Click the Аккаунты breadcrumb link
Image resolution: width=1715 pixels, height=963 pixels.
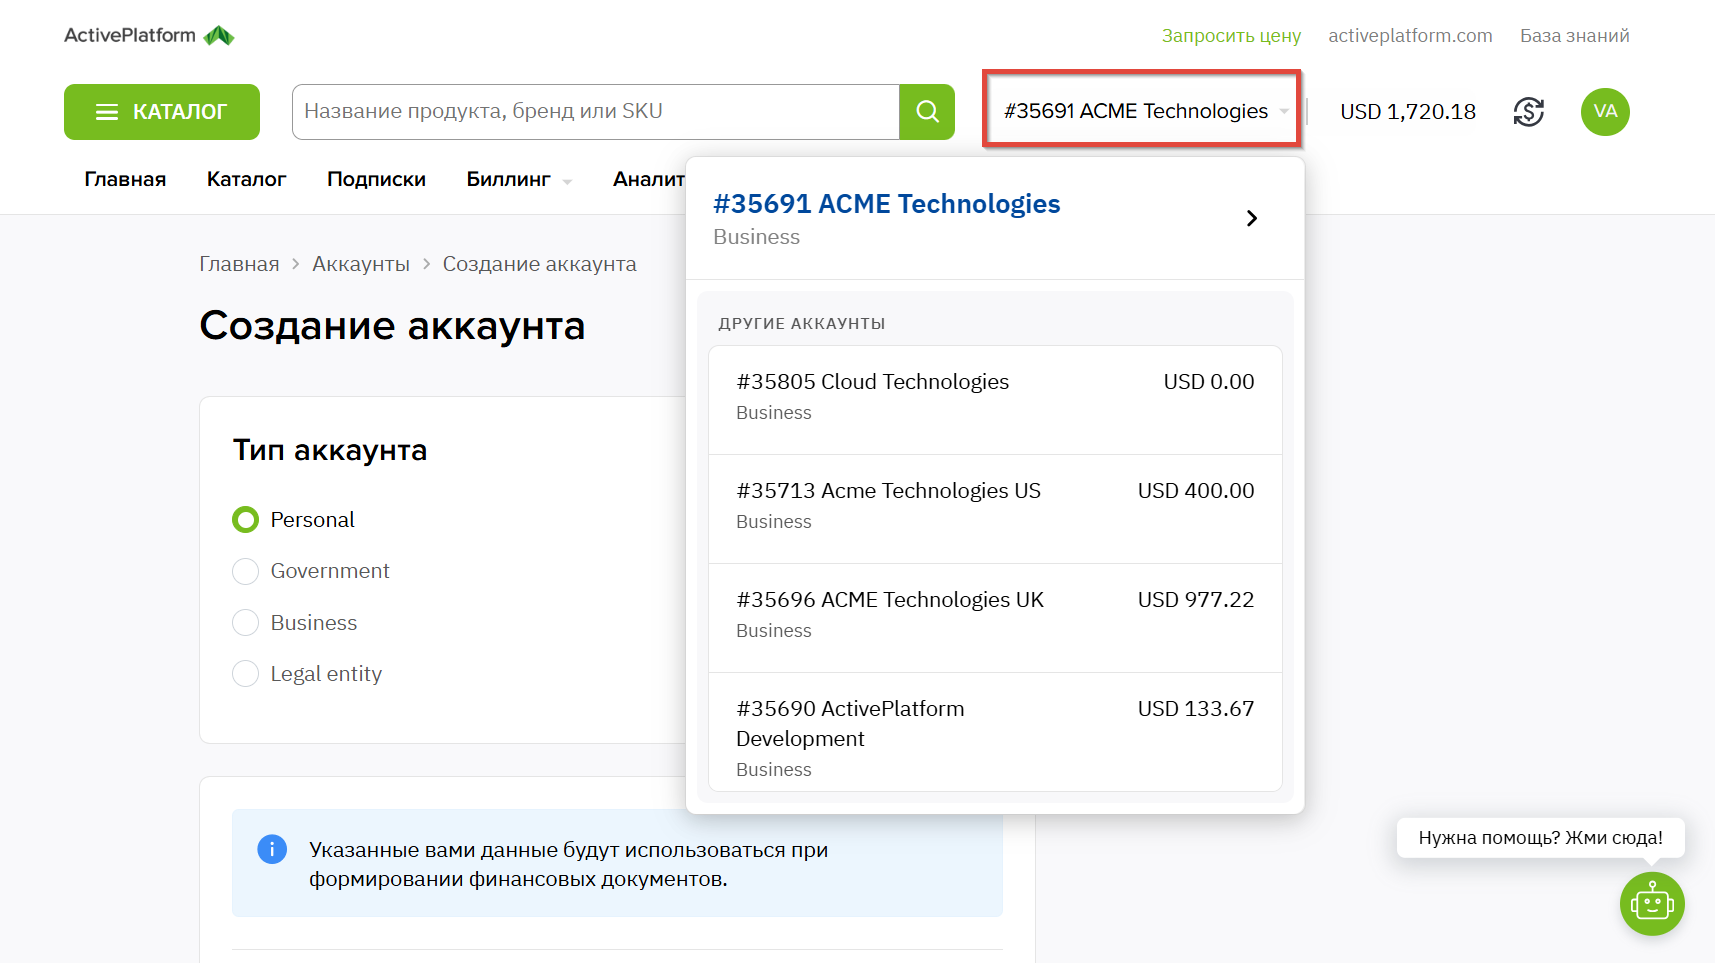361,264
